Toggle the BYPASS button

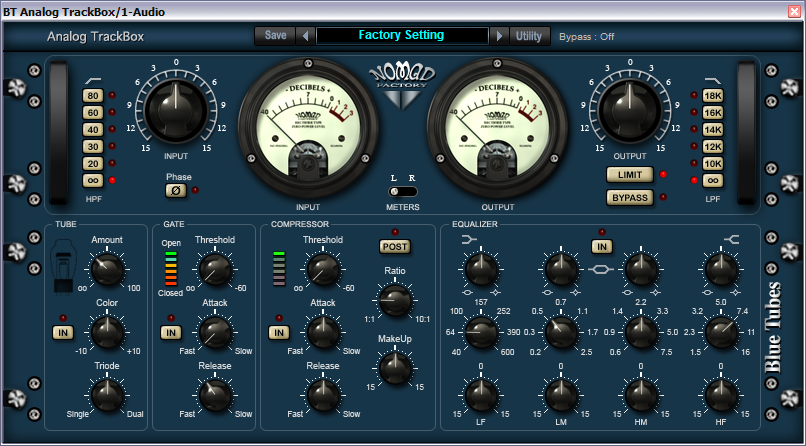(x=630, y=198)
